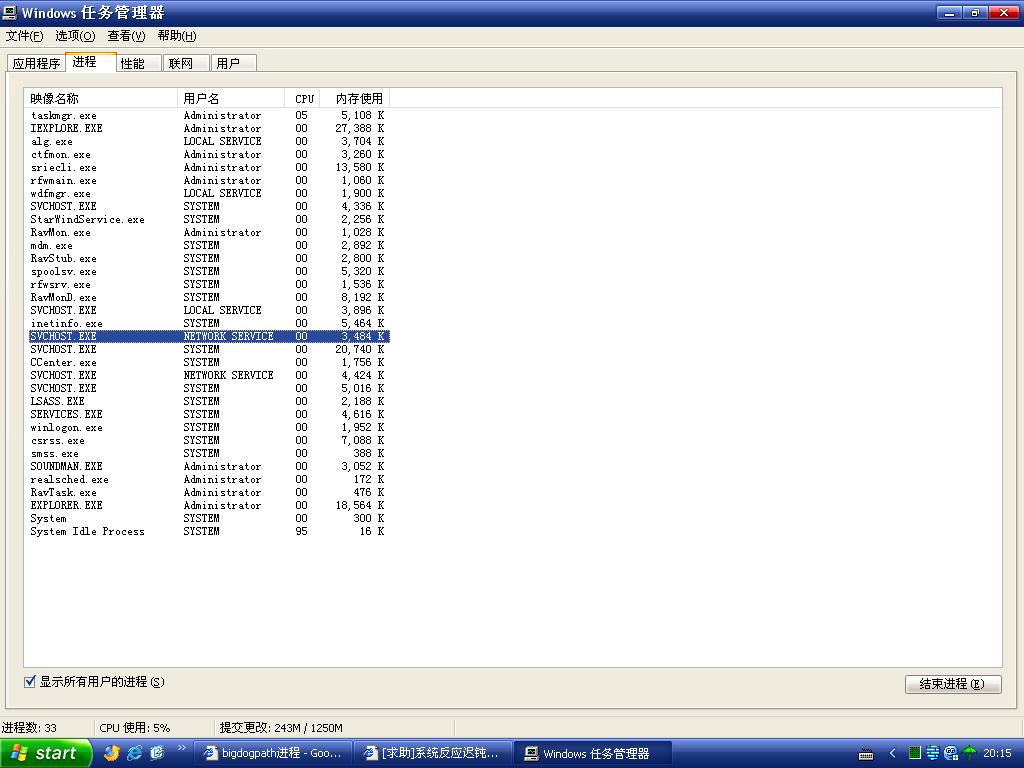Select RavTask.exe process row
This screenshot has height=768, width=1024.
209,493
